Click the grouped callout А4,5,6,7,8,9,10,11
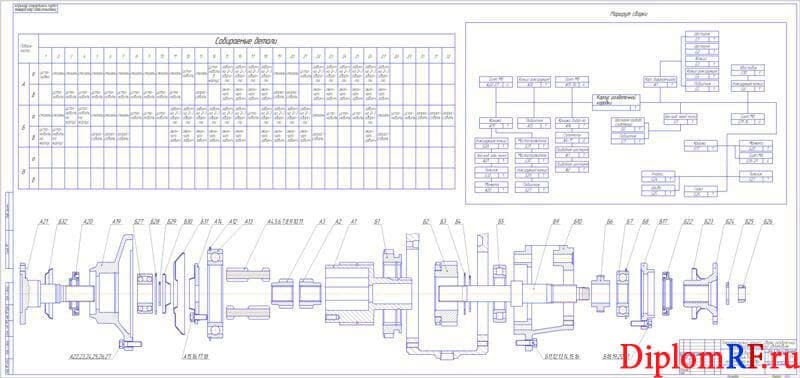 [286, 222]
